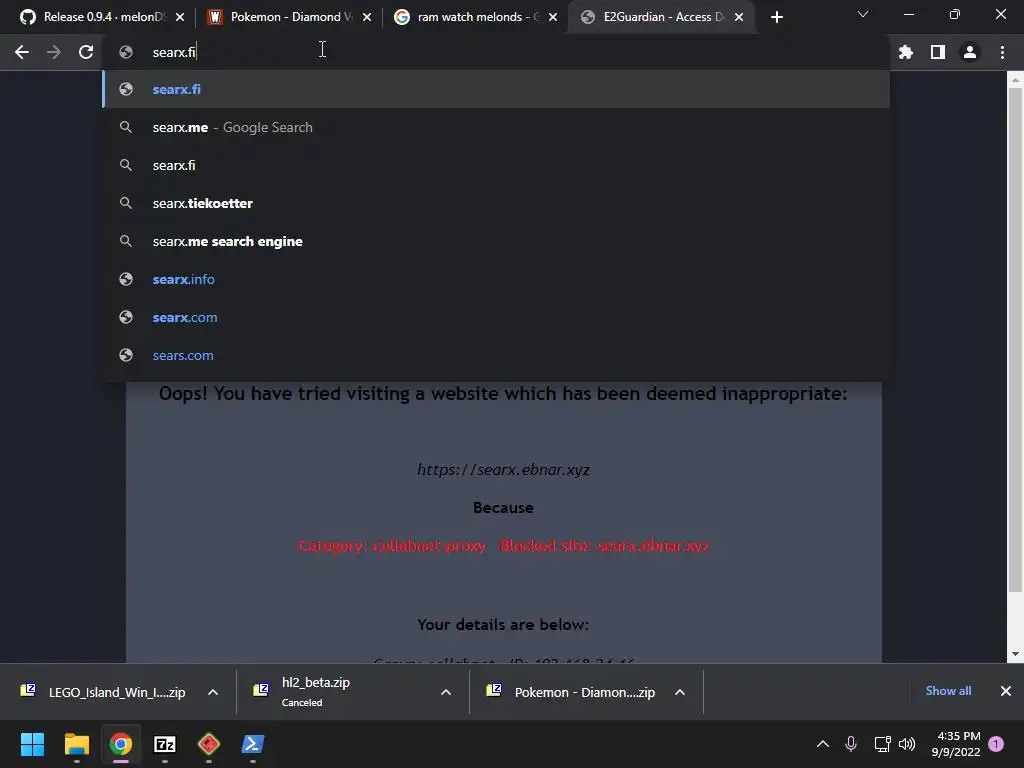Open 7-Zip from the taskbar

pos(165,744)
